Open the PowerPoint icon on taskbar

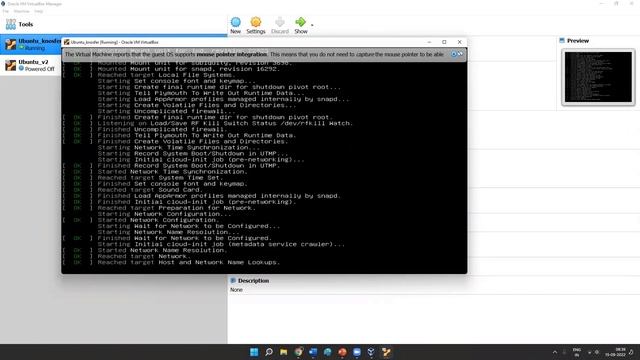pyautogui.click(x=342, y=352)
